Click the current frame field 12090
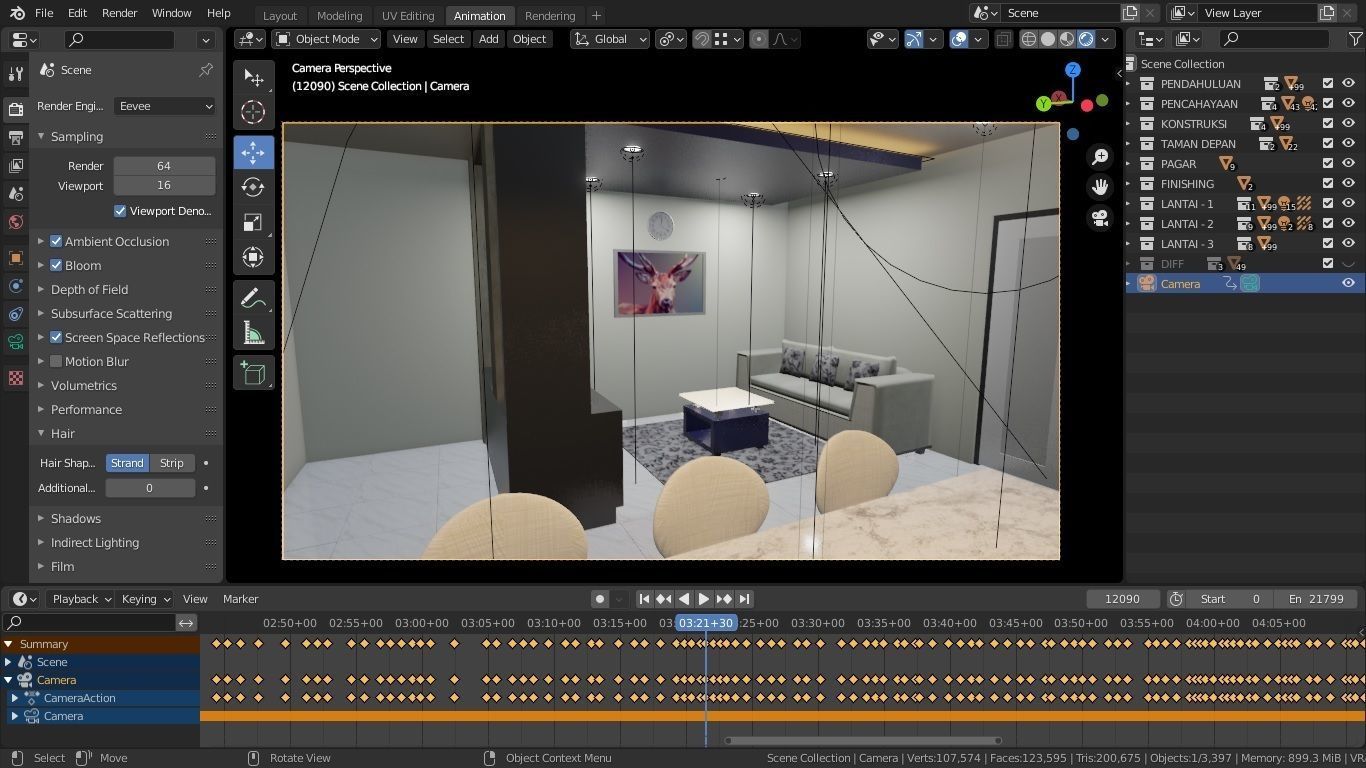Screen dimensions: 1366x768 [x=1122, y=599]
